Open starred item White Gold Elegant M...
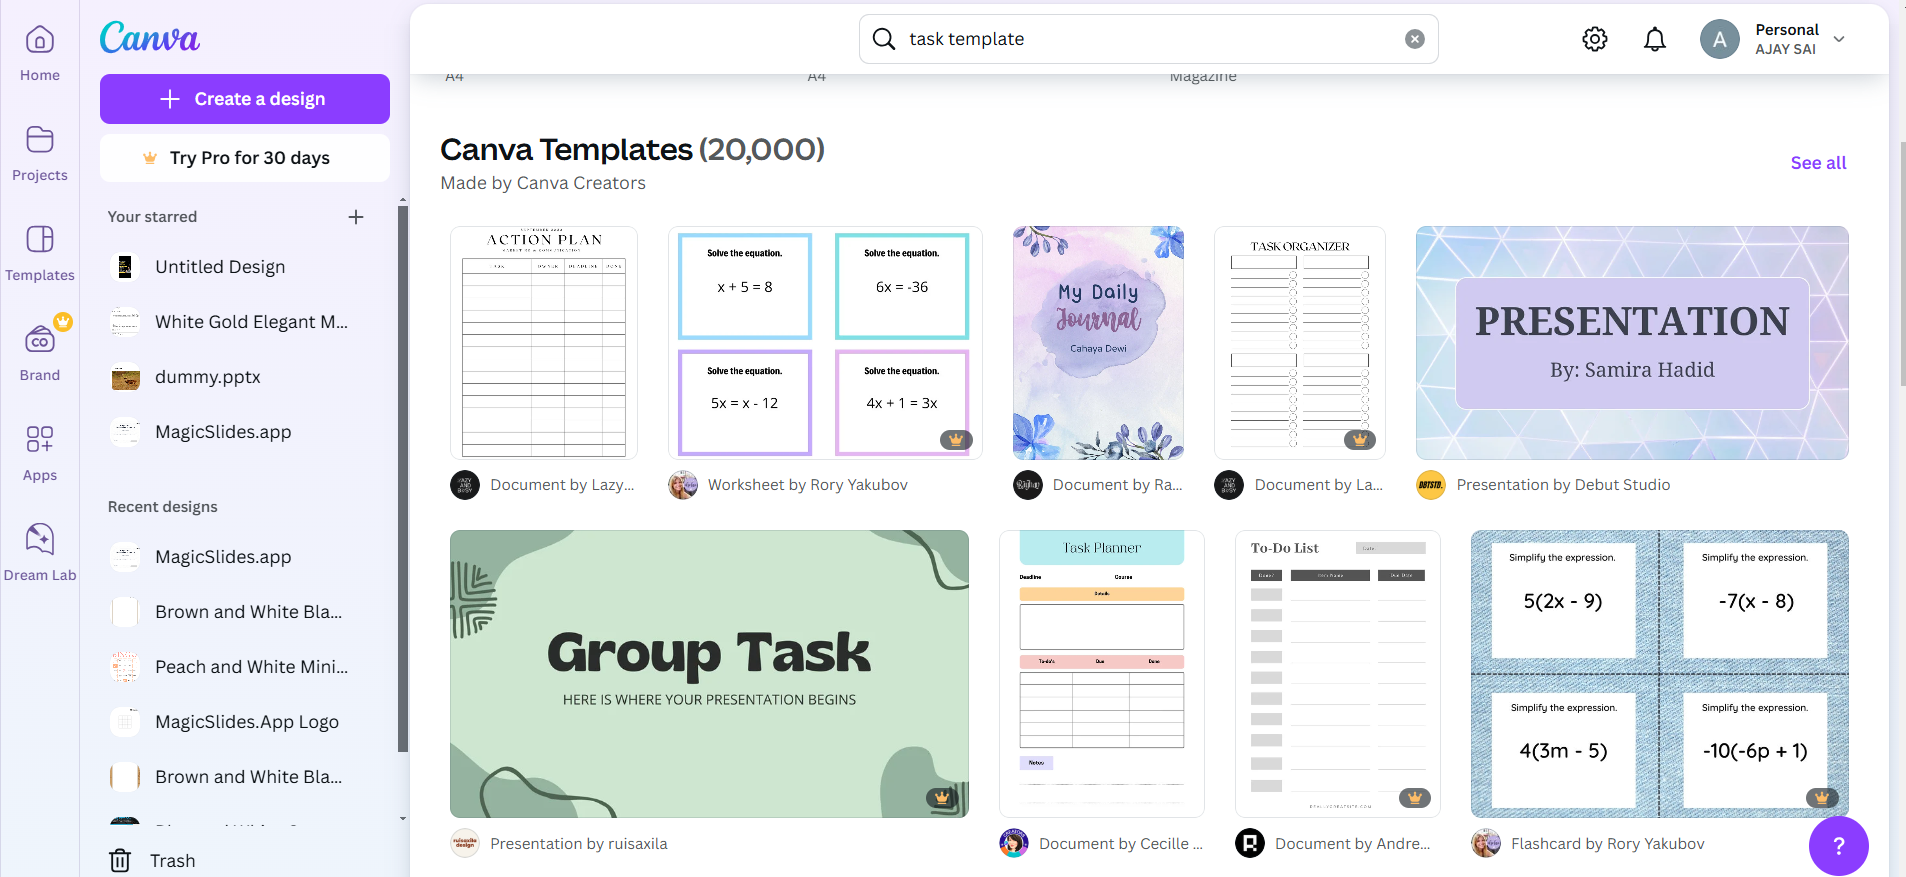This screenshot has width=1906, height=877. 230,322
